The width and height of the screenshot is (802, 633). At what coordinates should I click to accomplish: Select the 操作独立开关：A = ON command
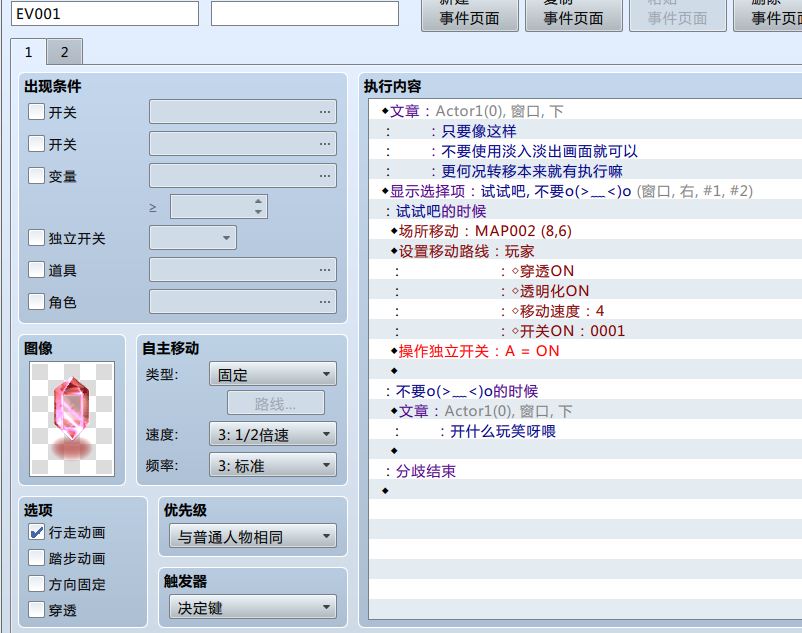click(585, 351)
